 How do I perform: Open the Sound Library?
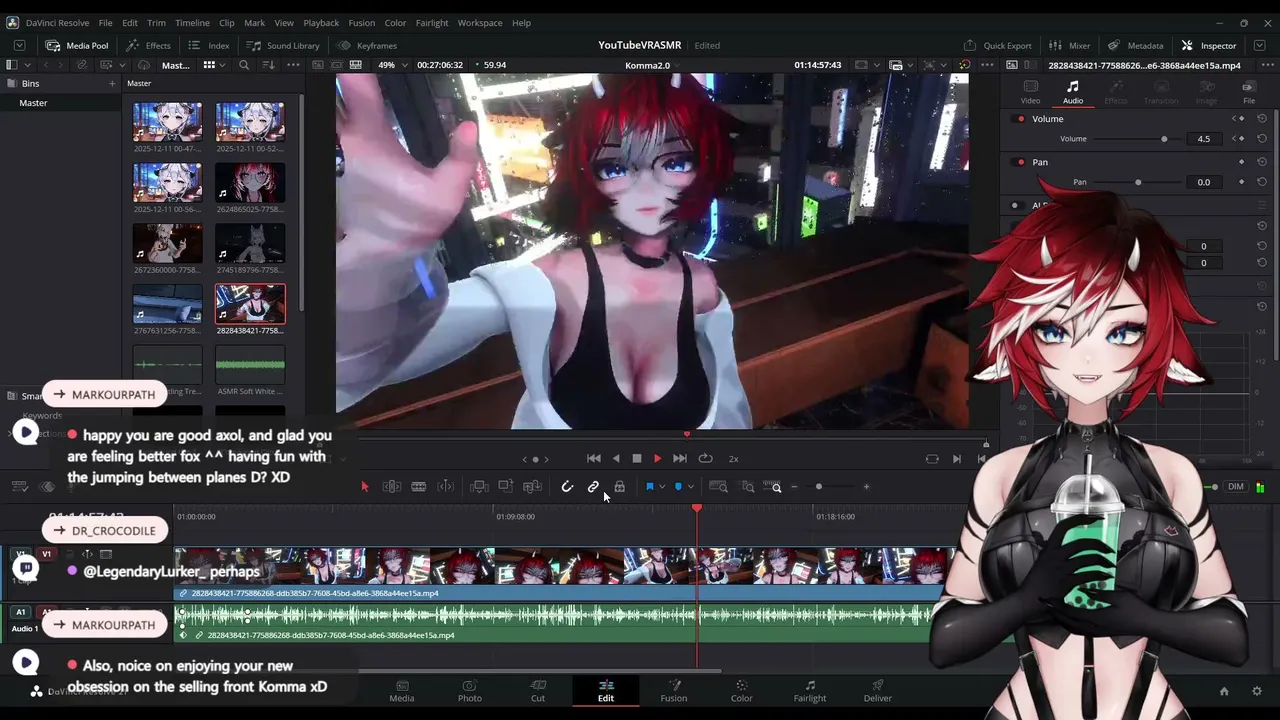[x=283, y=45]
